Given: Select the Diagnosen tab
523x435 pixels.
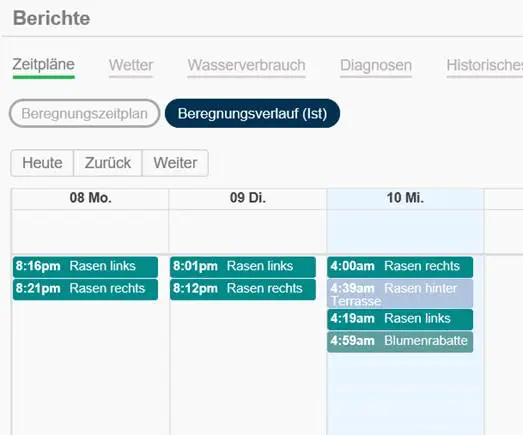Looking at the screenshot, I should point(376,66).
